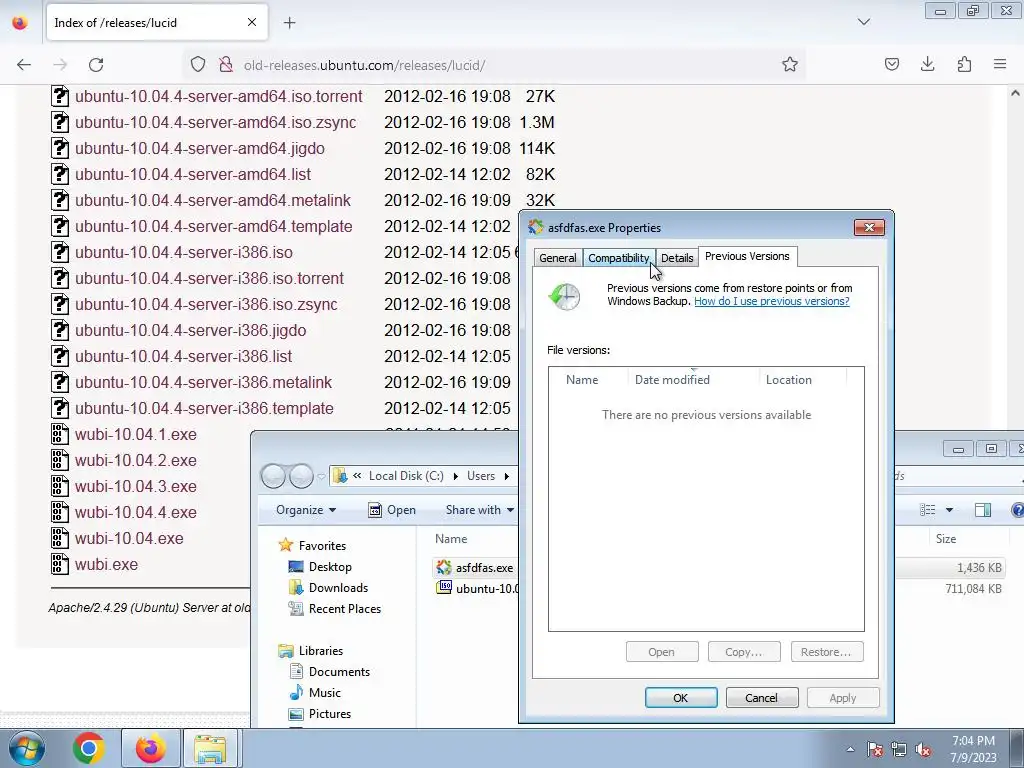Click the Explorer back navigation button
The width and height of the screenshot is (1024, 768).
[274, 476]
